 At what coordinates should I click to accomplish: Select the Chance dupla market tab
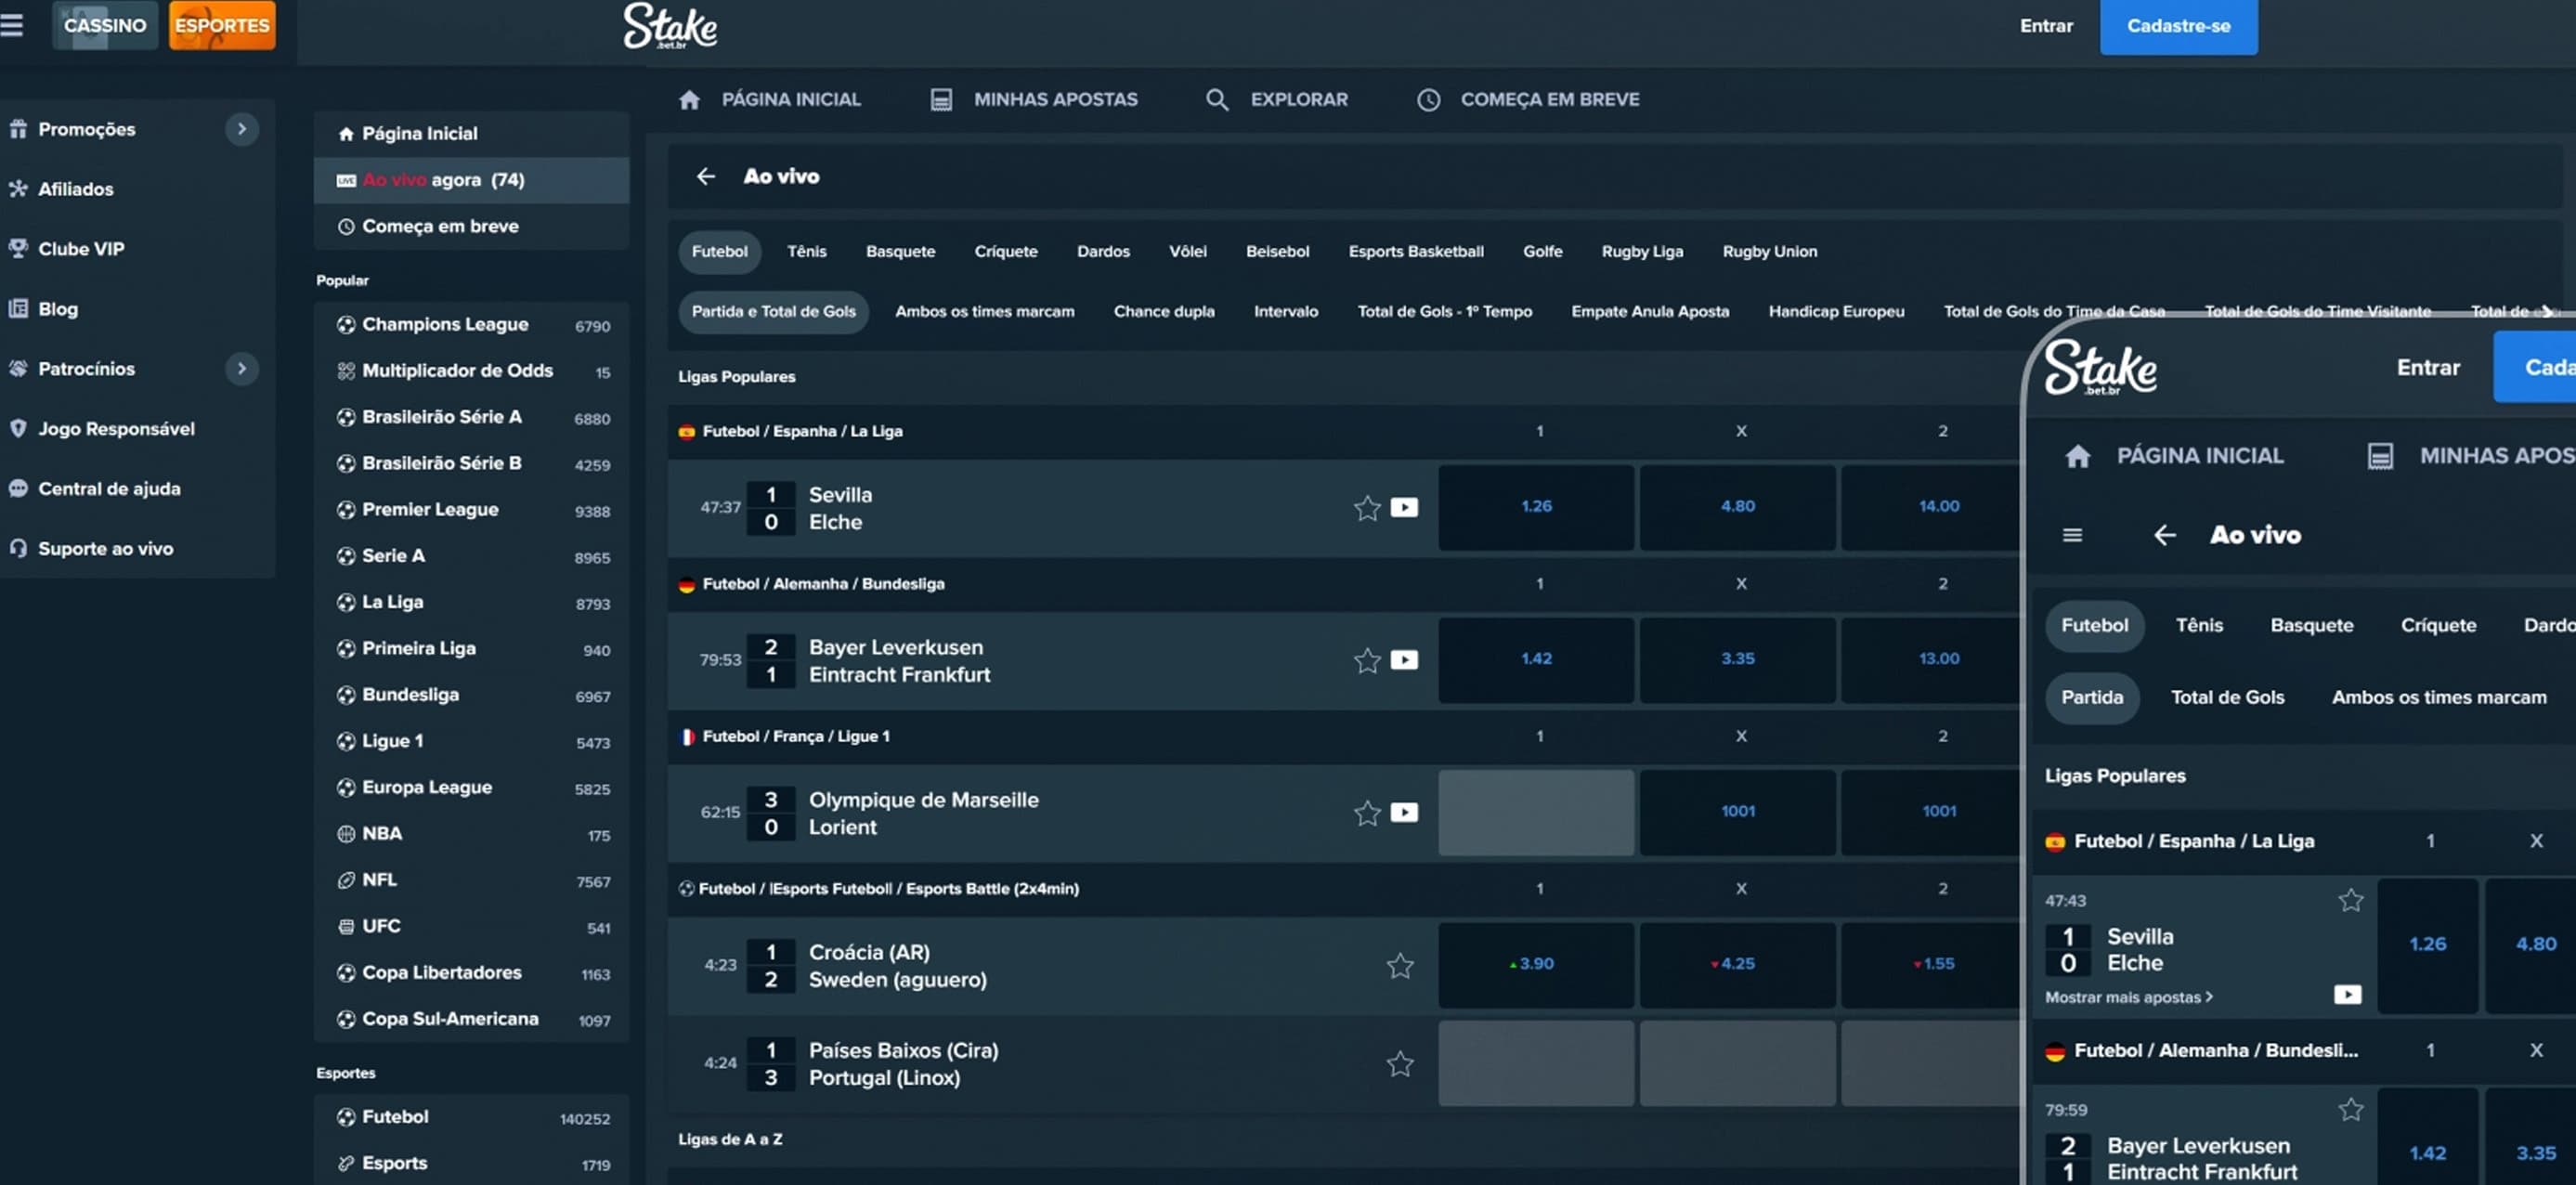click(x=1164, y=312)
